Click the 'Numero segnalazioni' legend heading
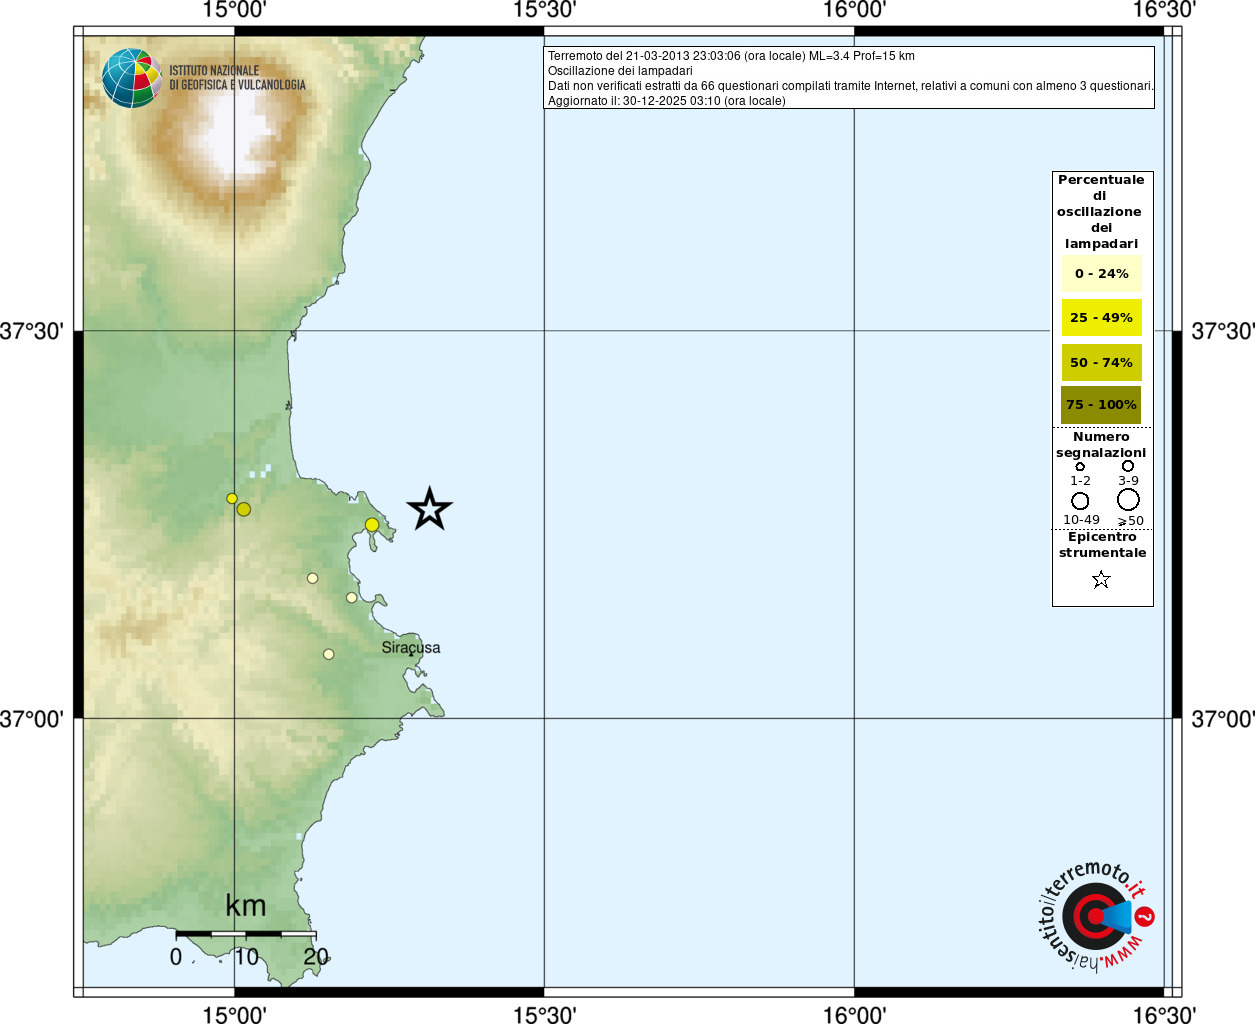The image size is (1255, 1024). (1101, 445)
